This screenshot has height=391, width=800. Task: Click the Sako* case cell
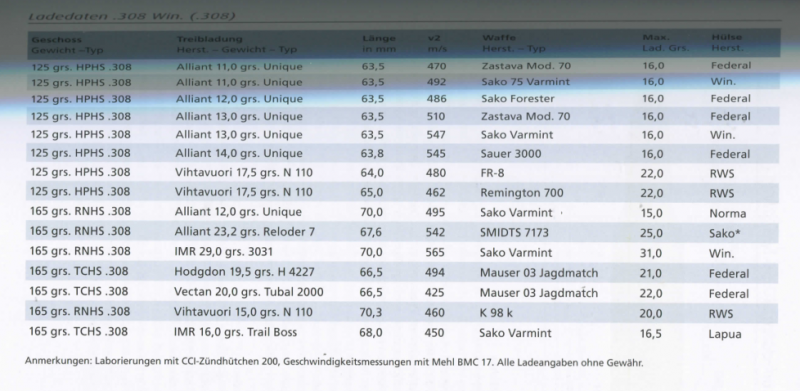tap(724, 233)
